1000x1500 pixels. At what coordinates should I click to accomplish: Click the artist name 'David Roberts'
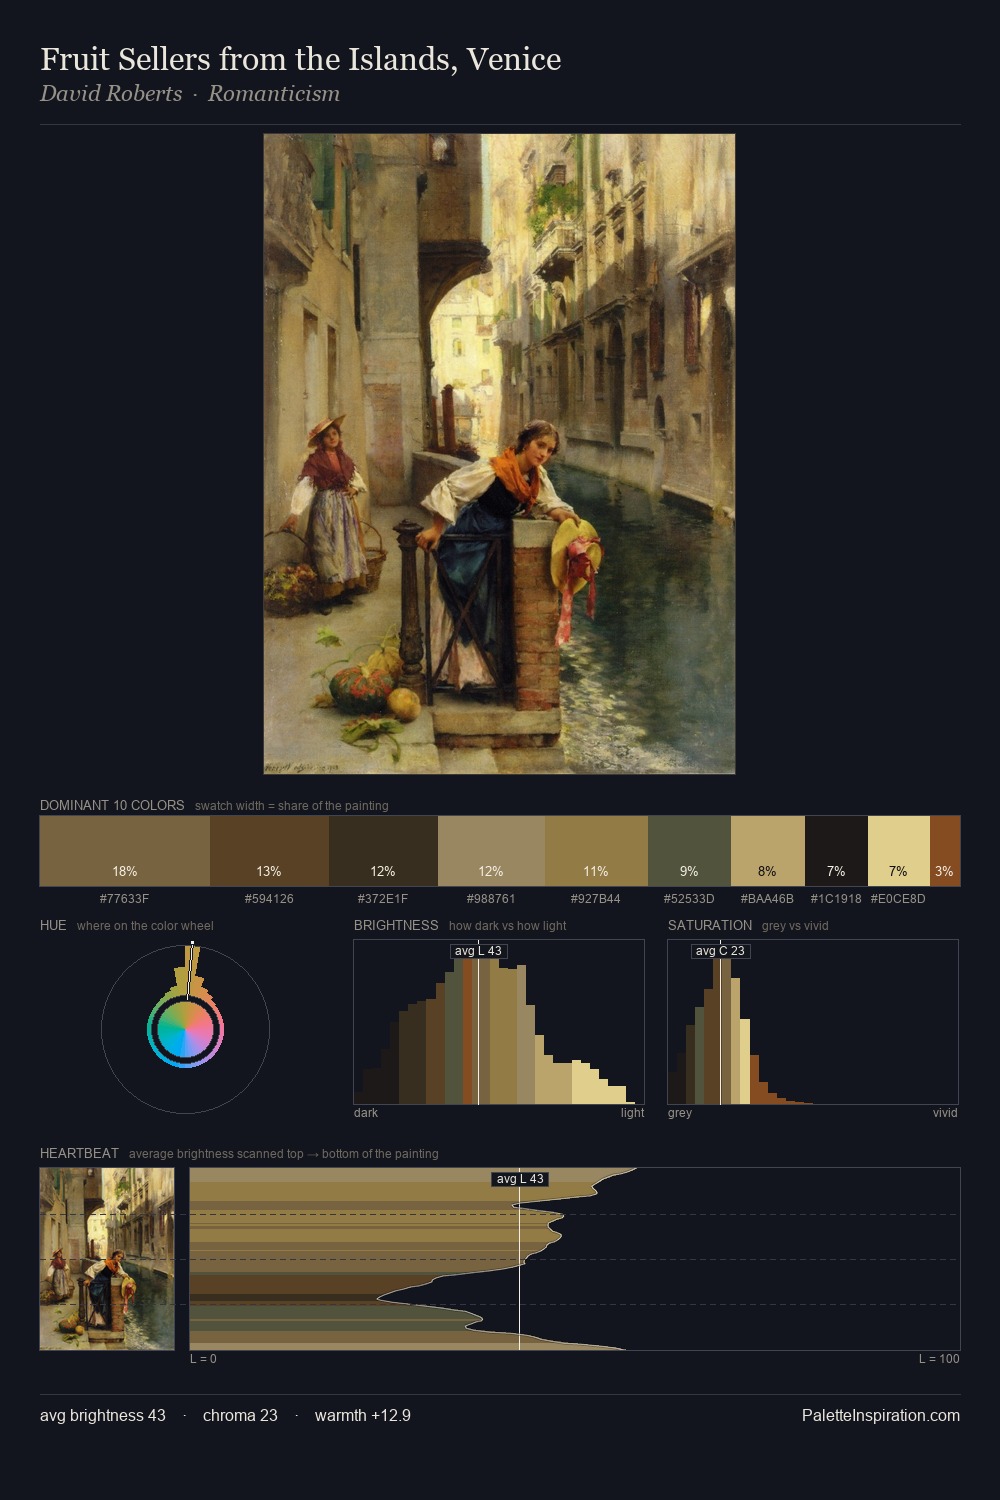point(111,94)
